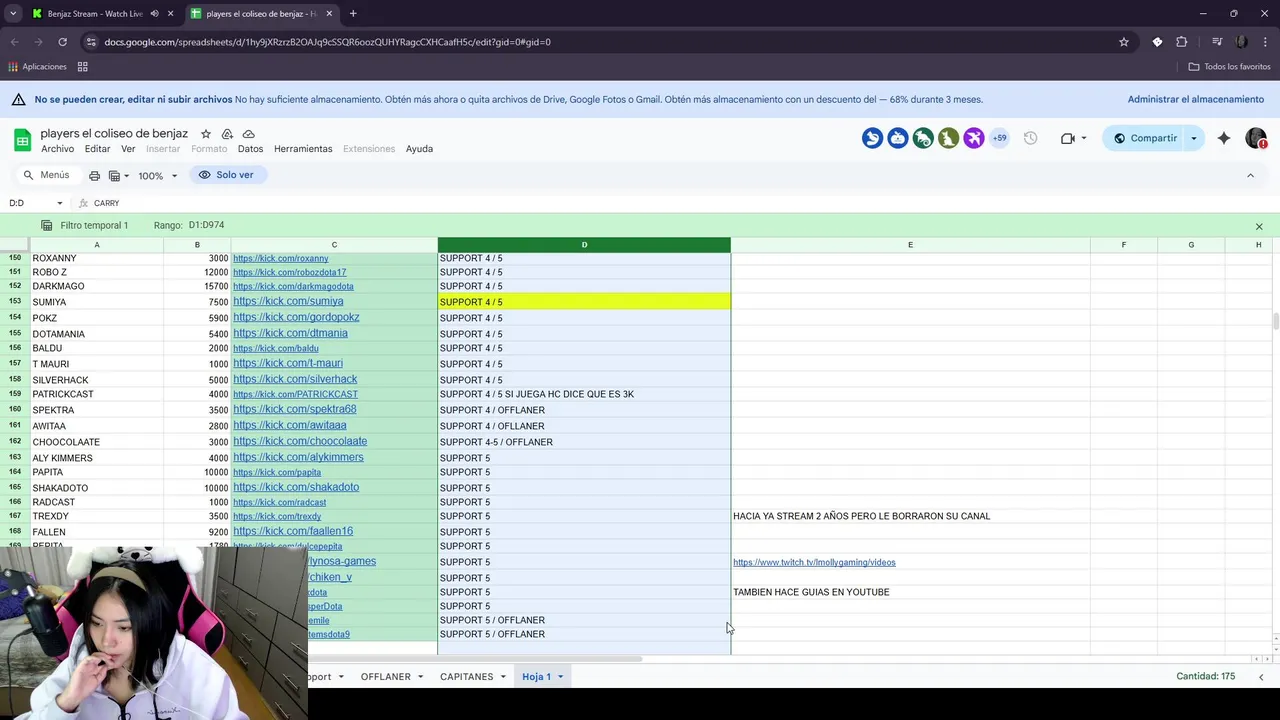1280x720 pixels.
Task: Click the green chameleon viewer avatar
Action: (923, 138)
